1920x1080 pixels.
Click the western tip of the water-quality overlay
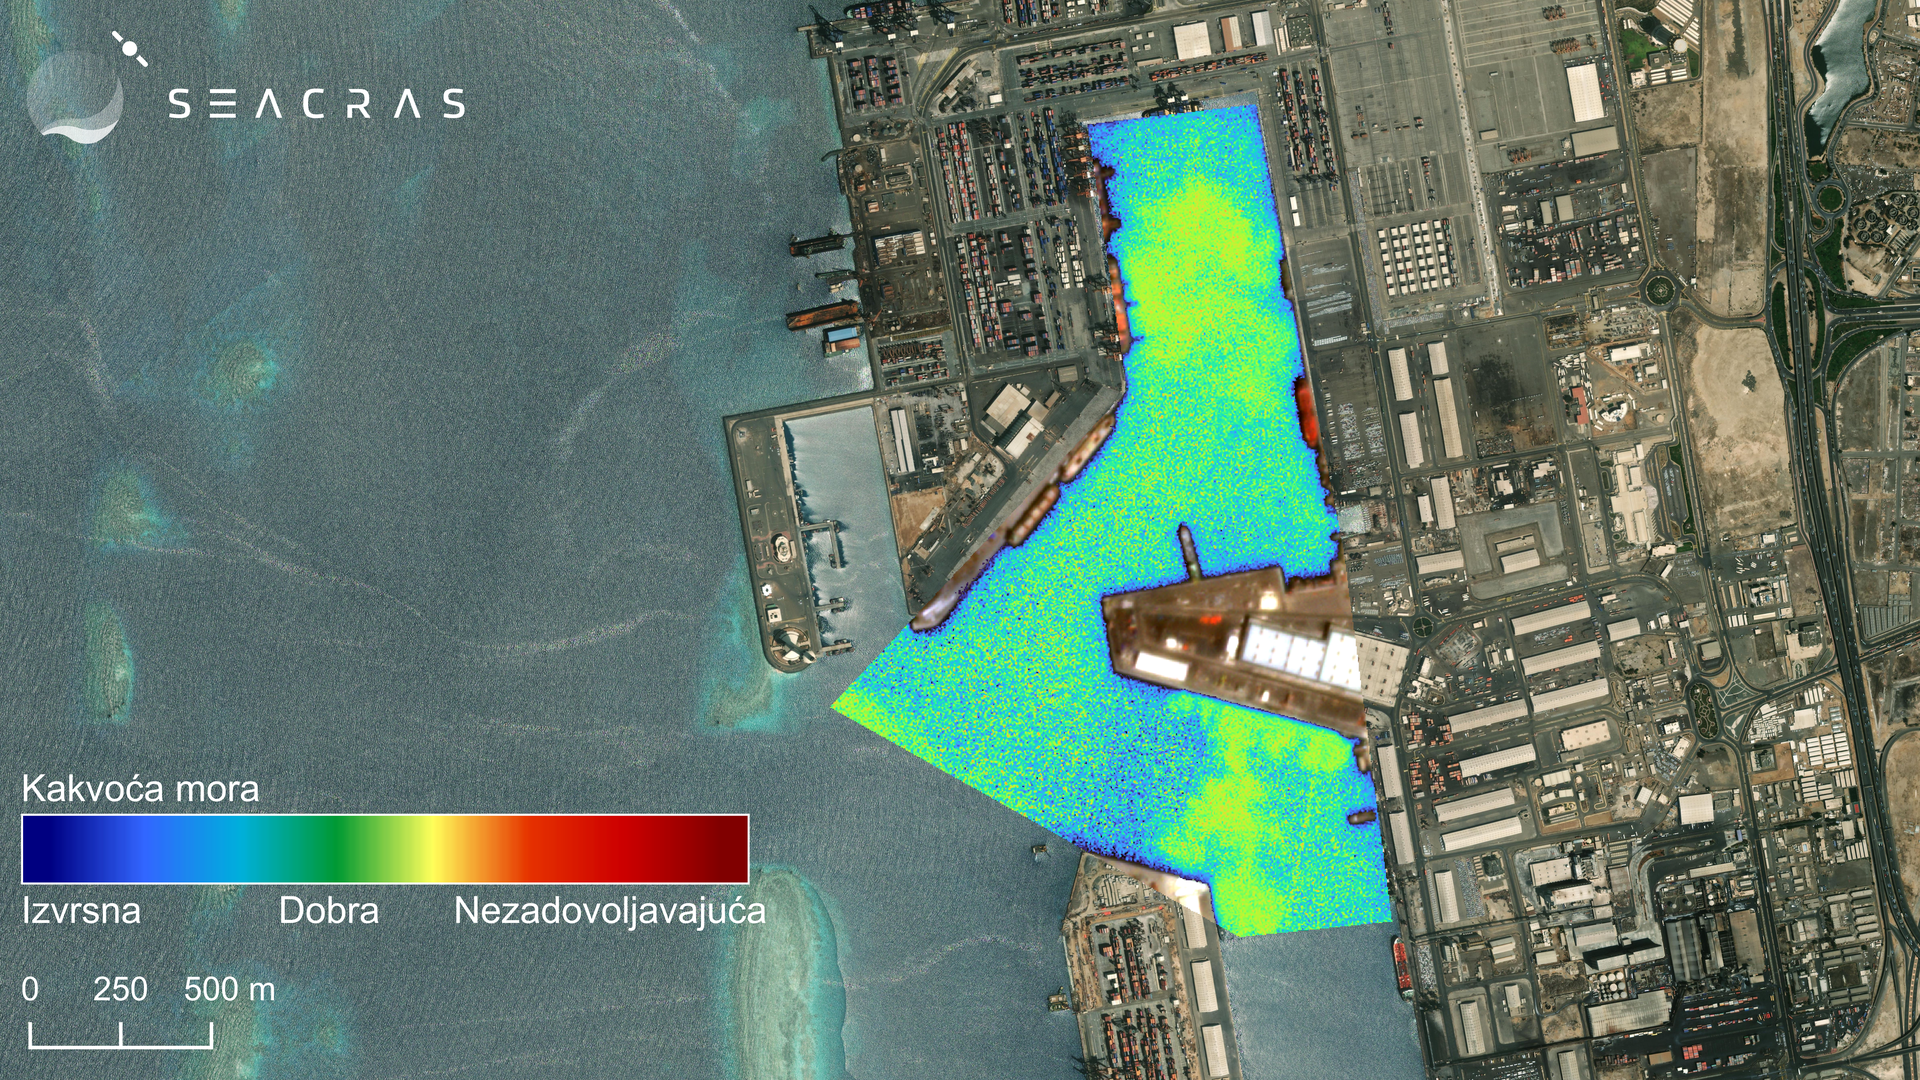pyautogui.click(x=840, y=704)
